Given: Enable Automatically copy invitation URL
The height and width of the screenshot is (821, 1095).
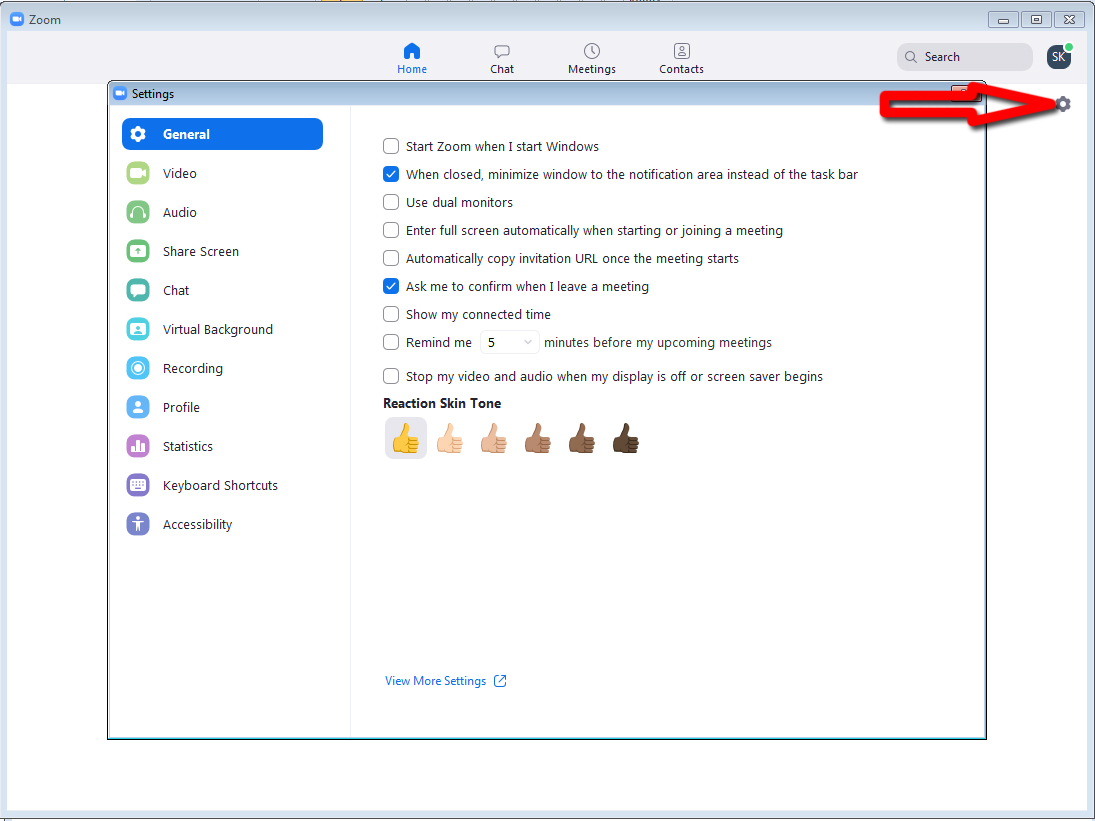Looking at the screenshot, I should [391, 258].
